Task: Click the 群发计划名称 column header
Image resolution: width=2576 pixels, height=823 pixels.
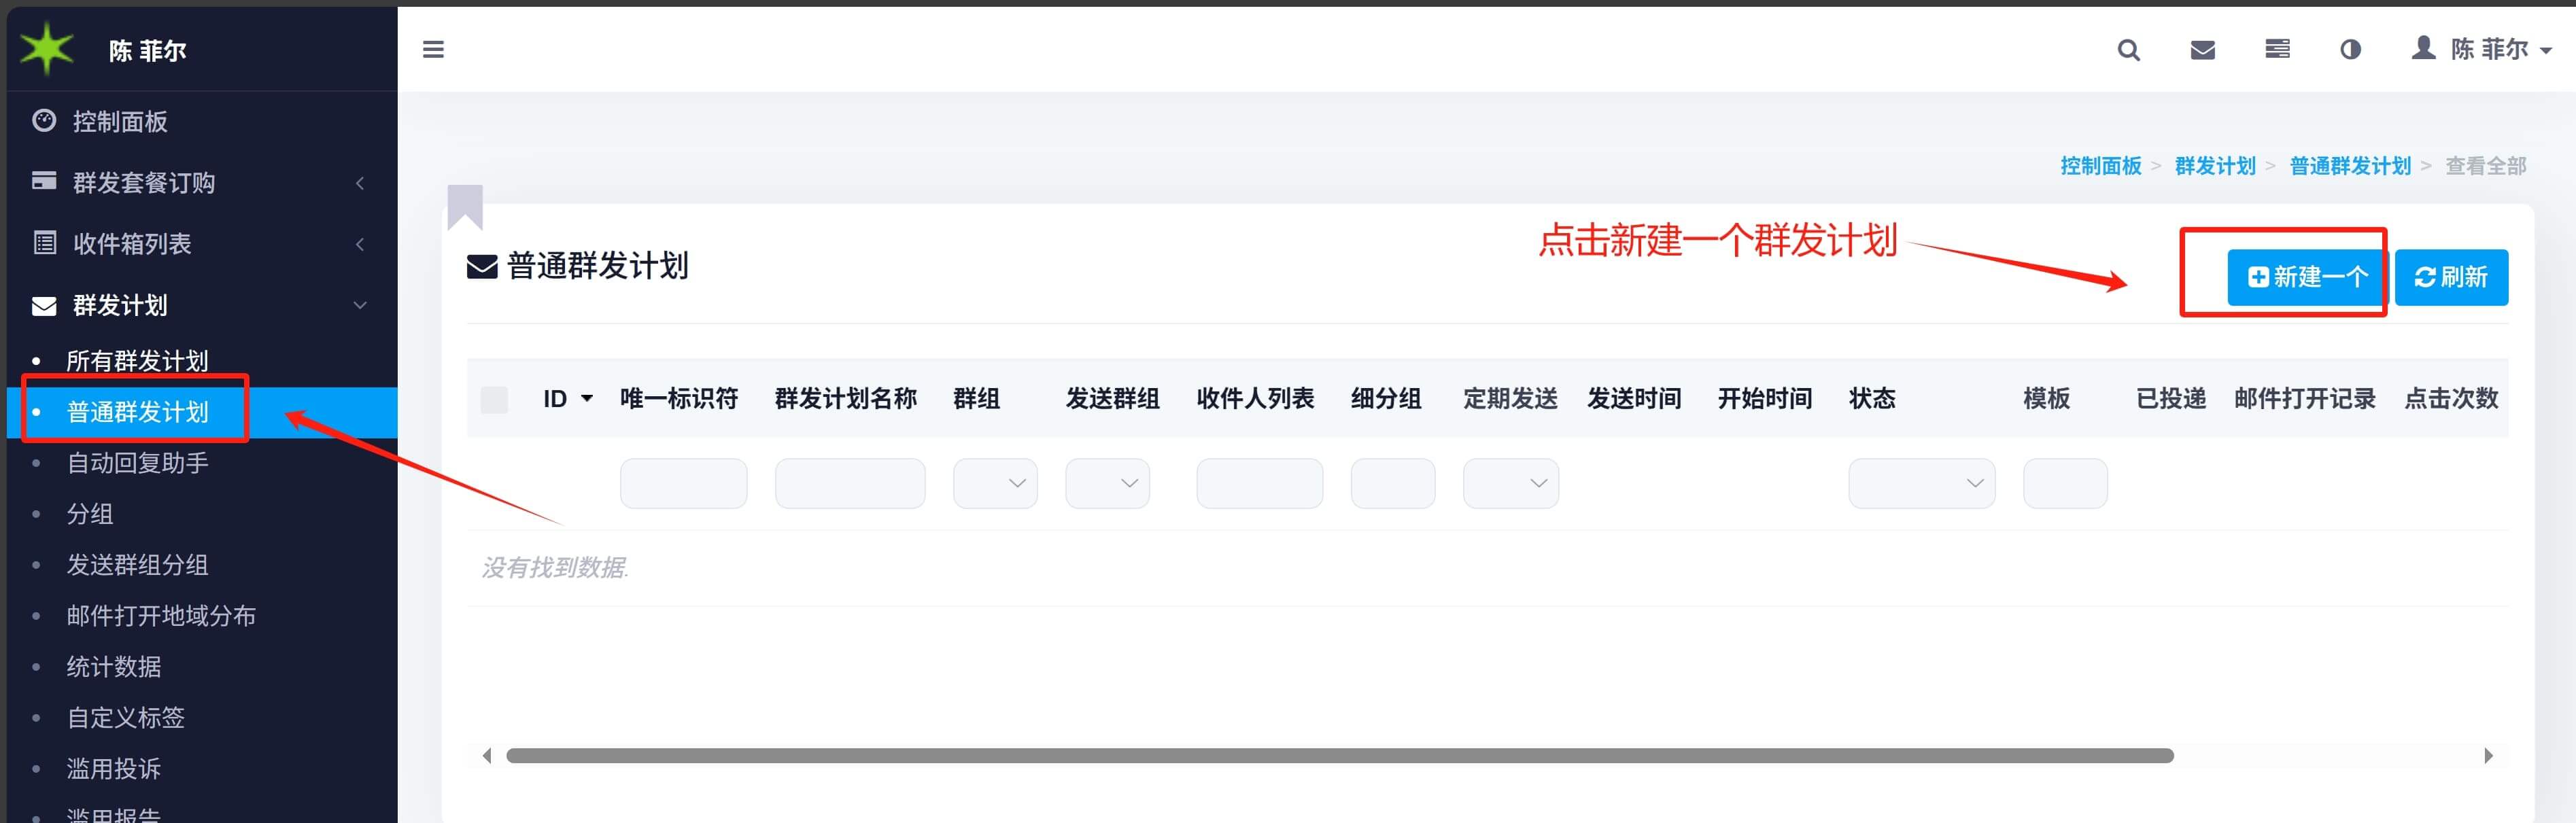Action: coord(846,399)
